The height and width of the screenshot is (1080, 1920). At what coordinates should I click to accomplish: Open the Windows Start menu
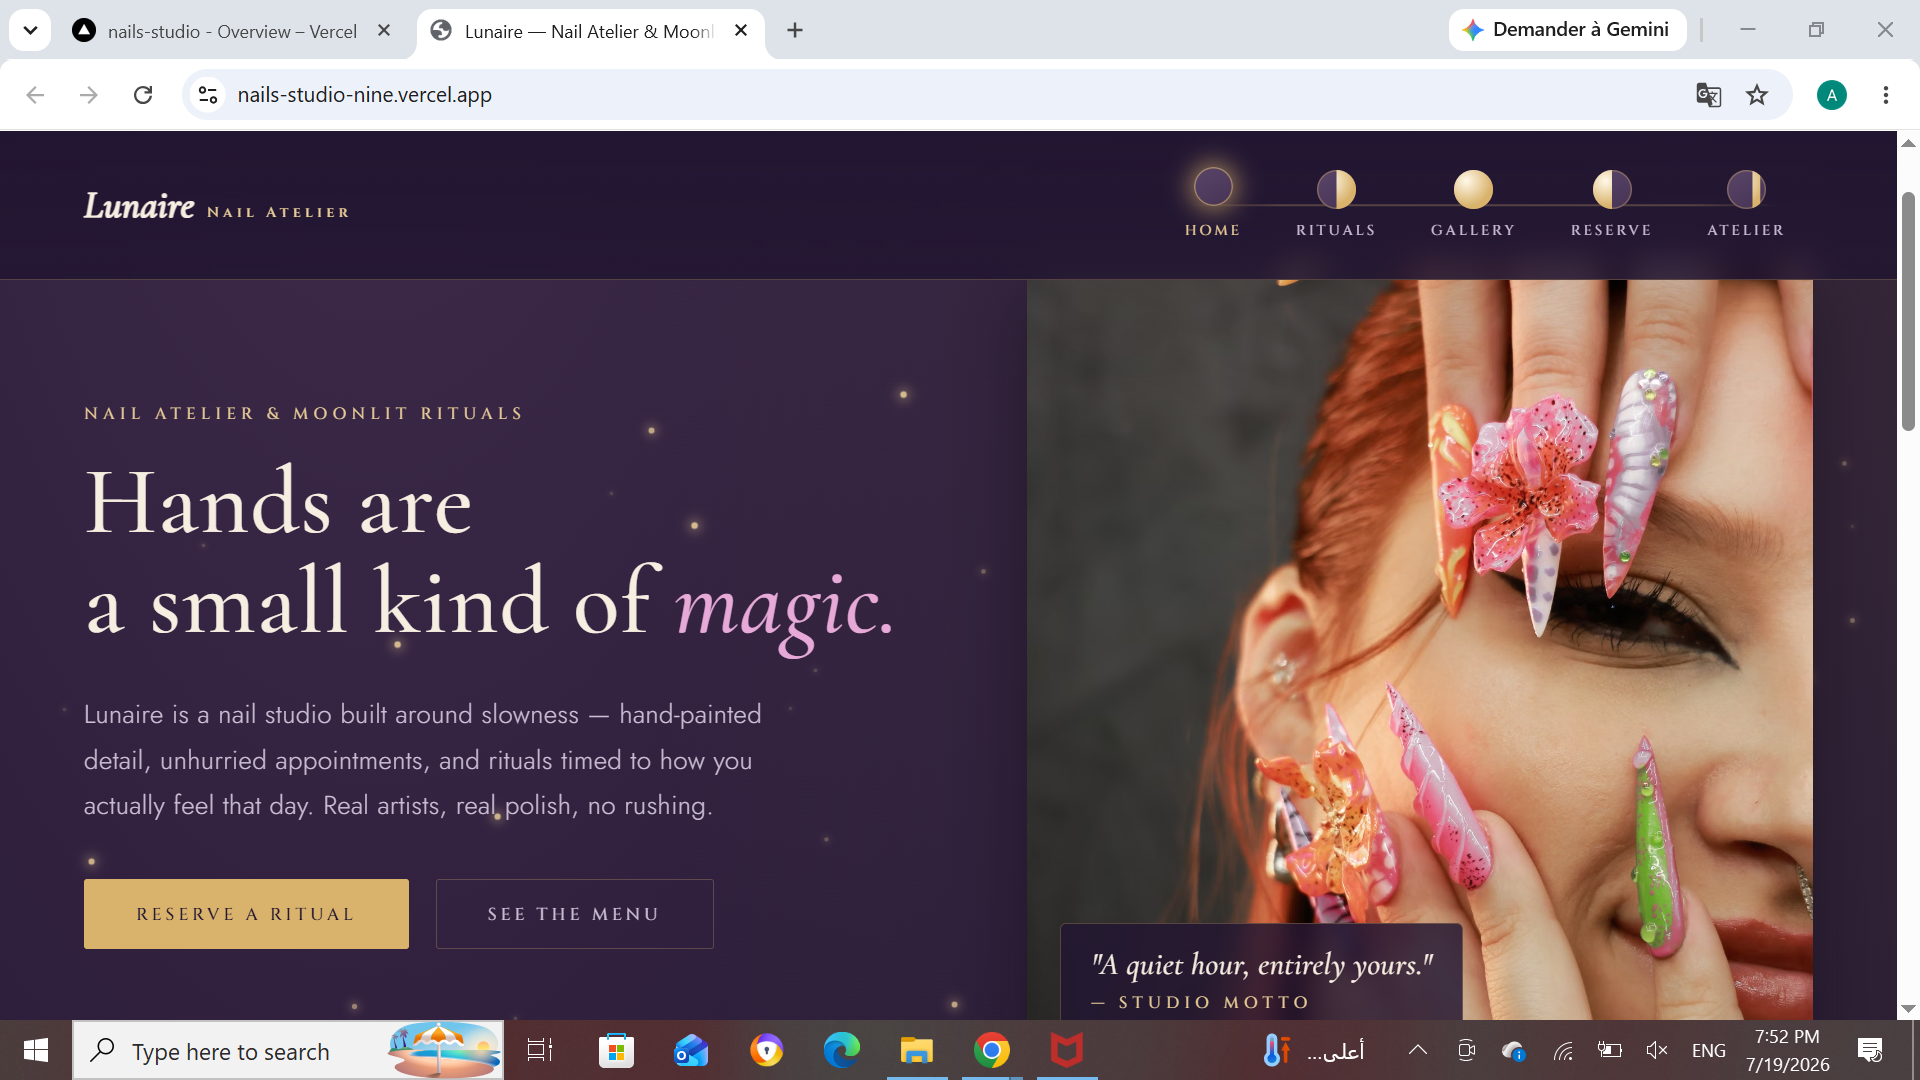(36, 1050)
